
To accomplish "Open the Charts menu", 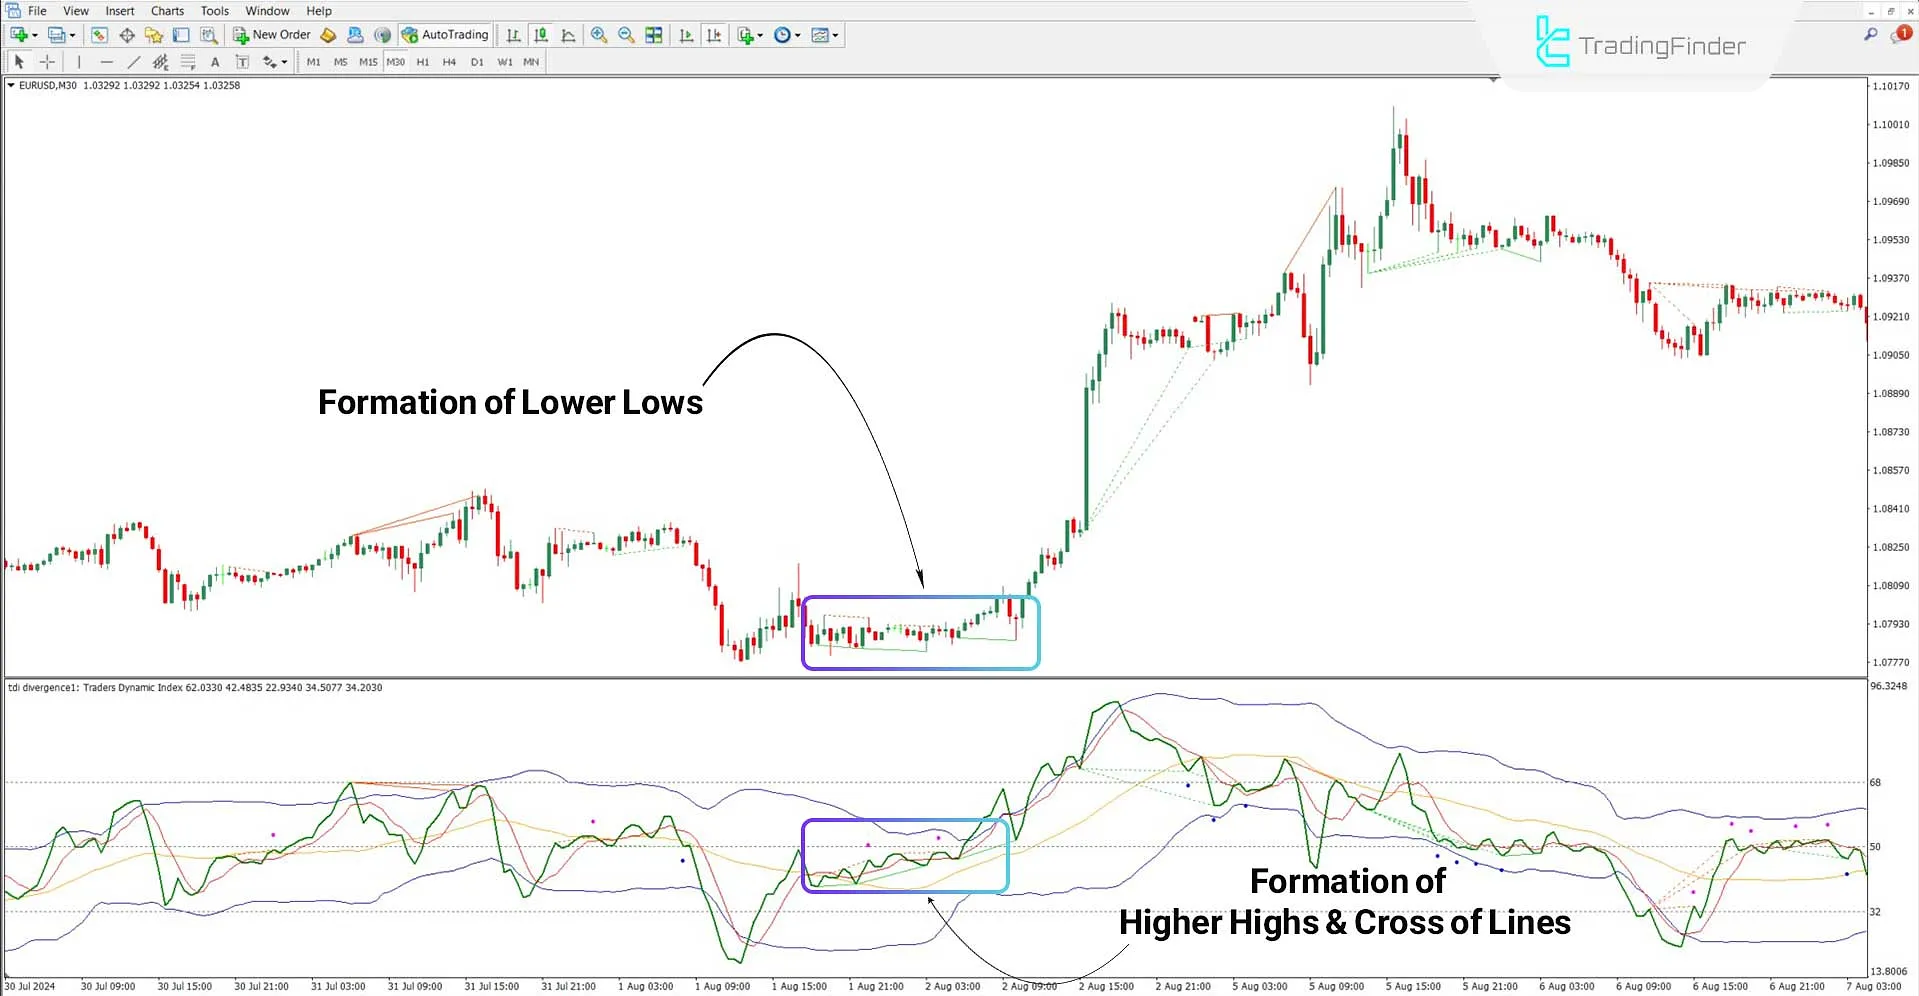I will [x=166, y=11].
